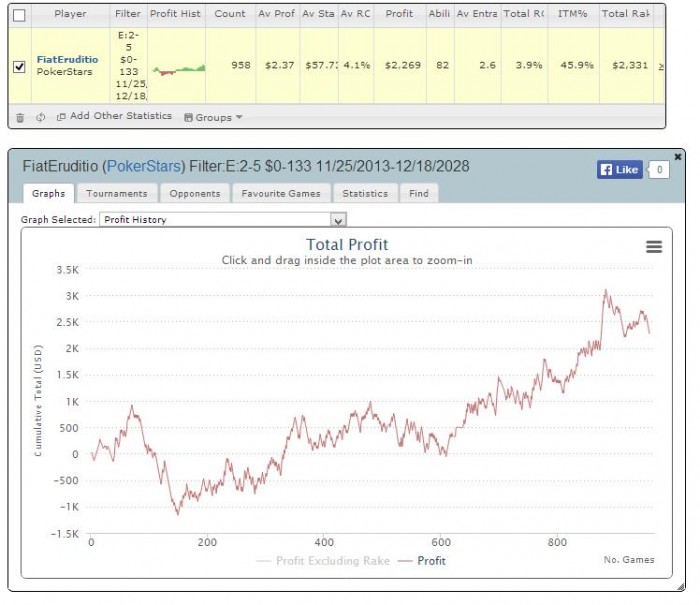This screenshot has width=700, height=605.
Task: Switch to the Opponents tab
Action: pos(195,193)
